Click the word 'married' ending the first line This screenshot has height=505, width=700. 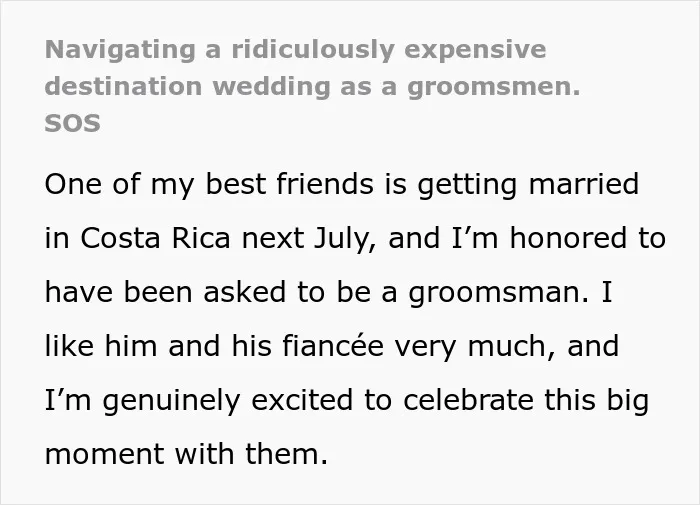[x=583, y=184]
